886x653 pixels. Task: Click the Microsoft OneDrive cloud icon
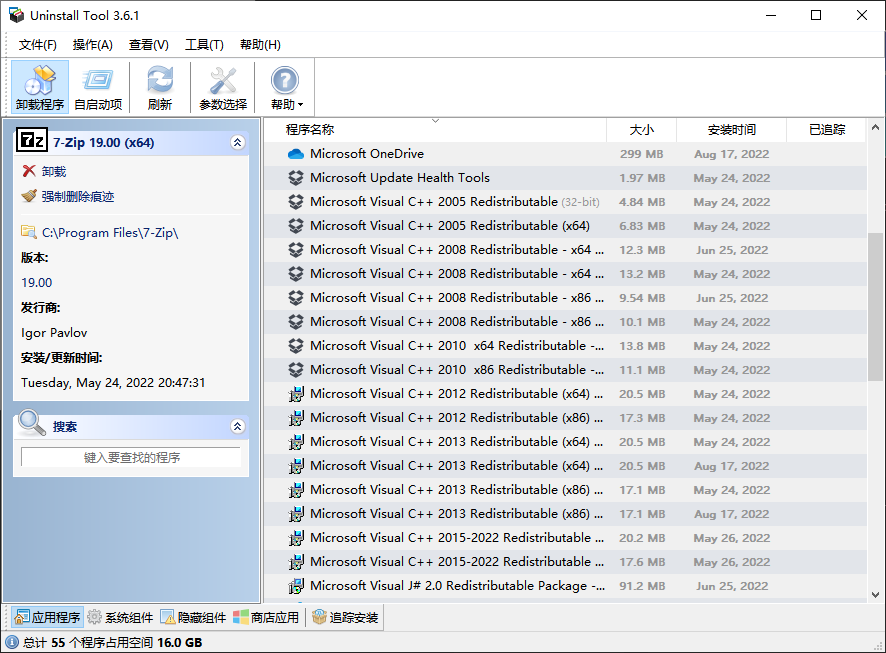tap(296, 155)
